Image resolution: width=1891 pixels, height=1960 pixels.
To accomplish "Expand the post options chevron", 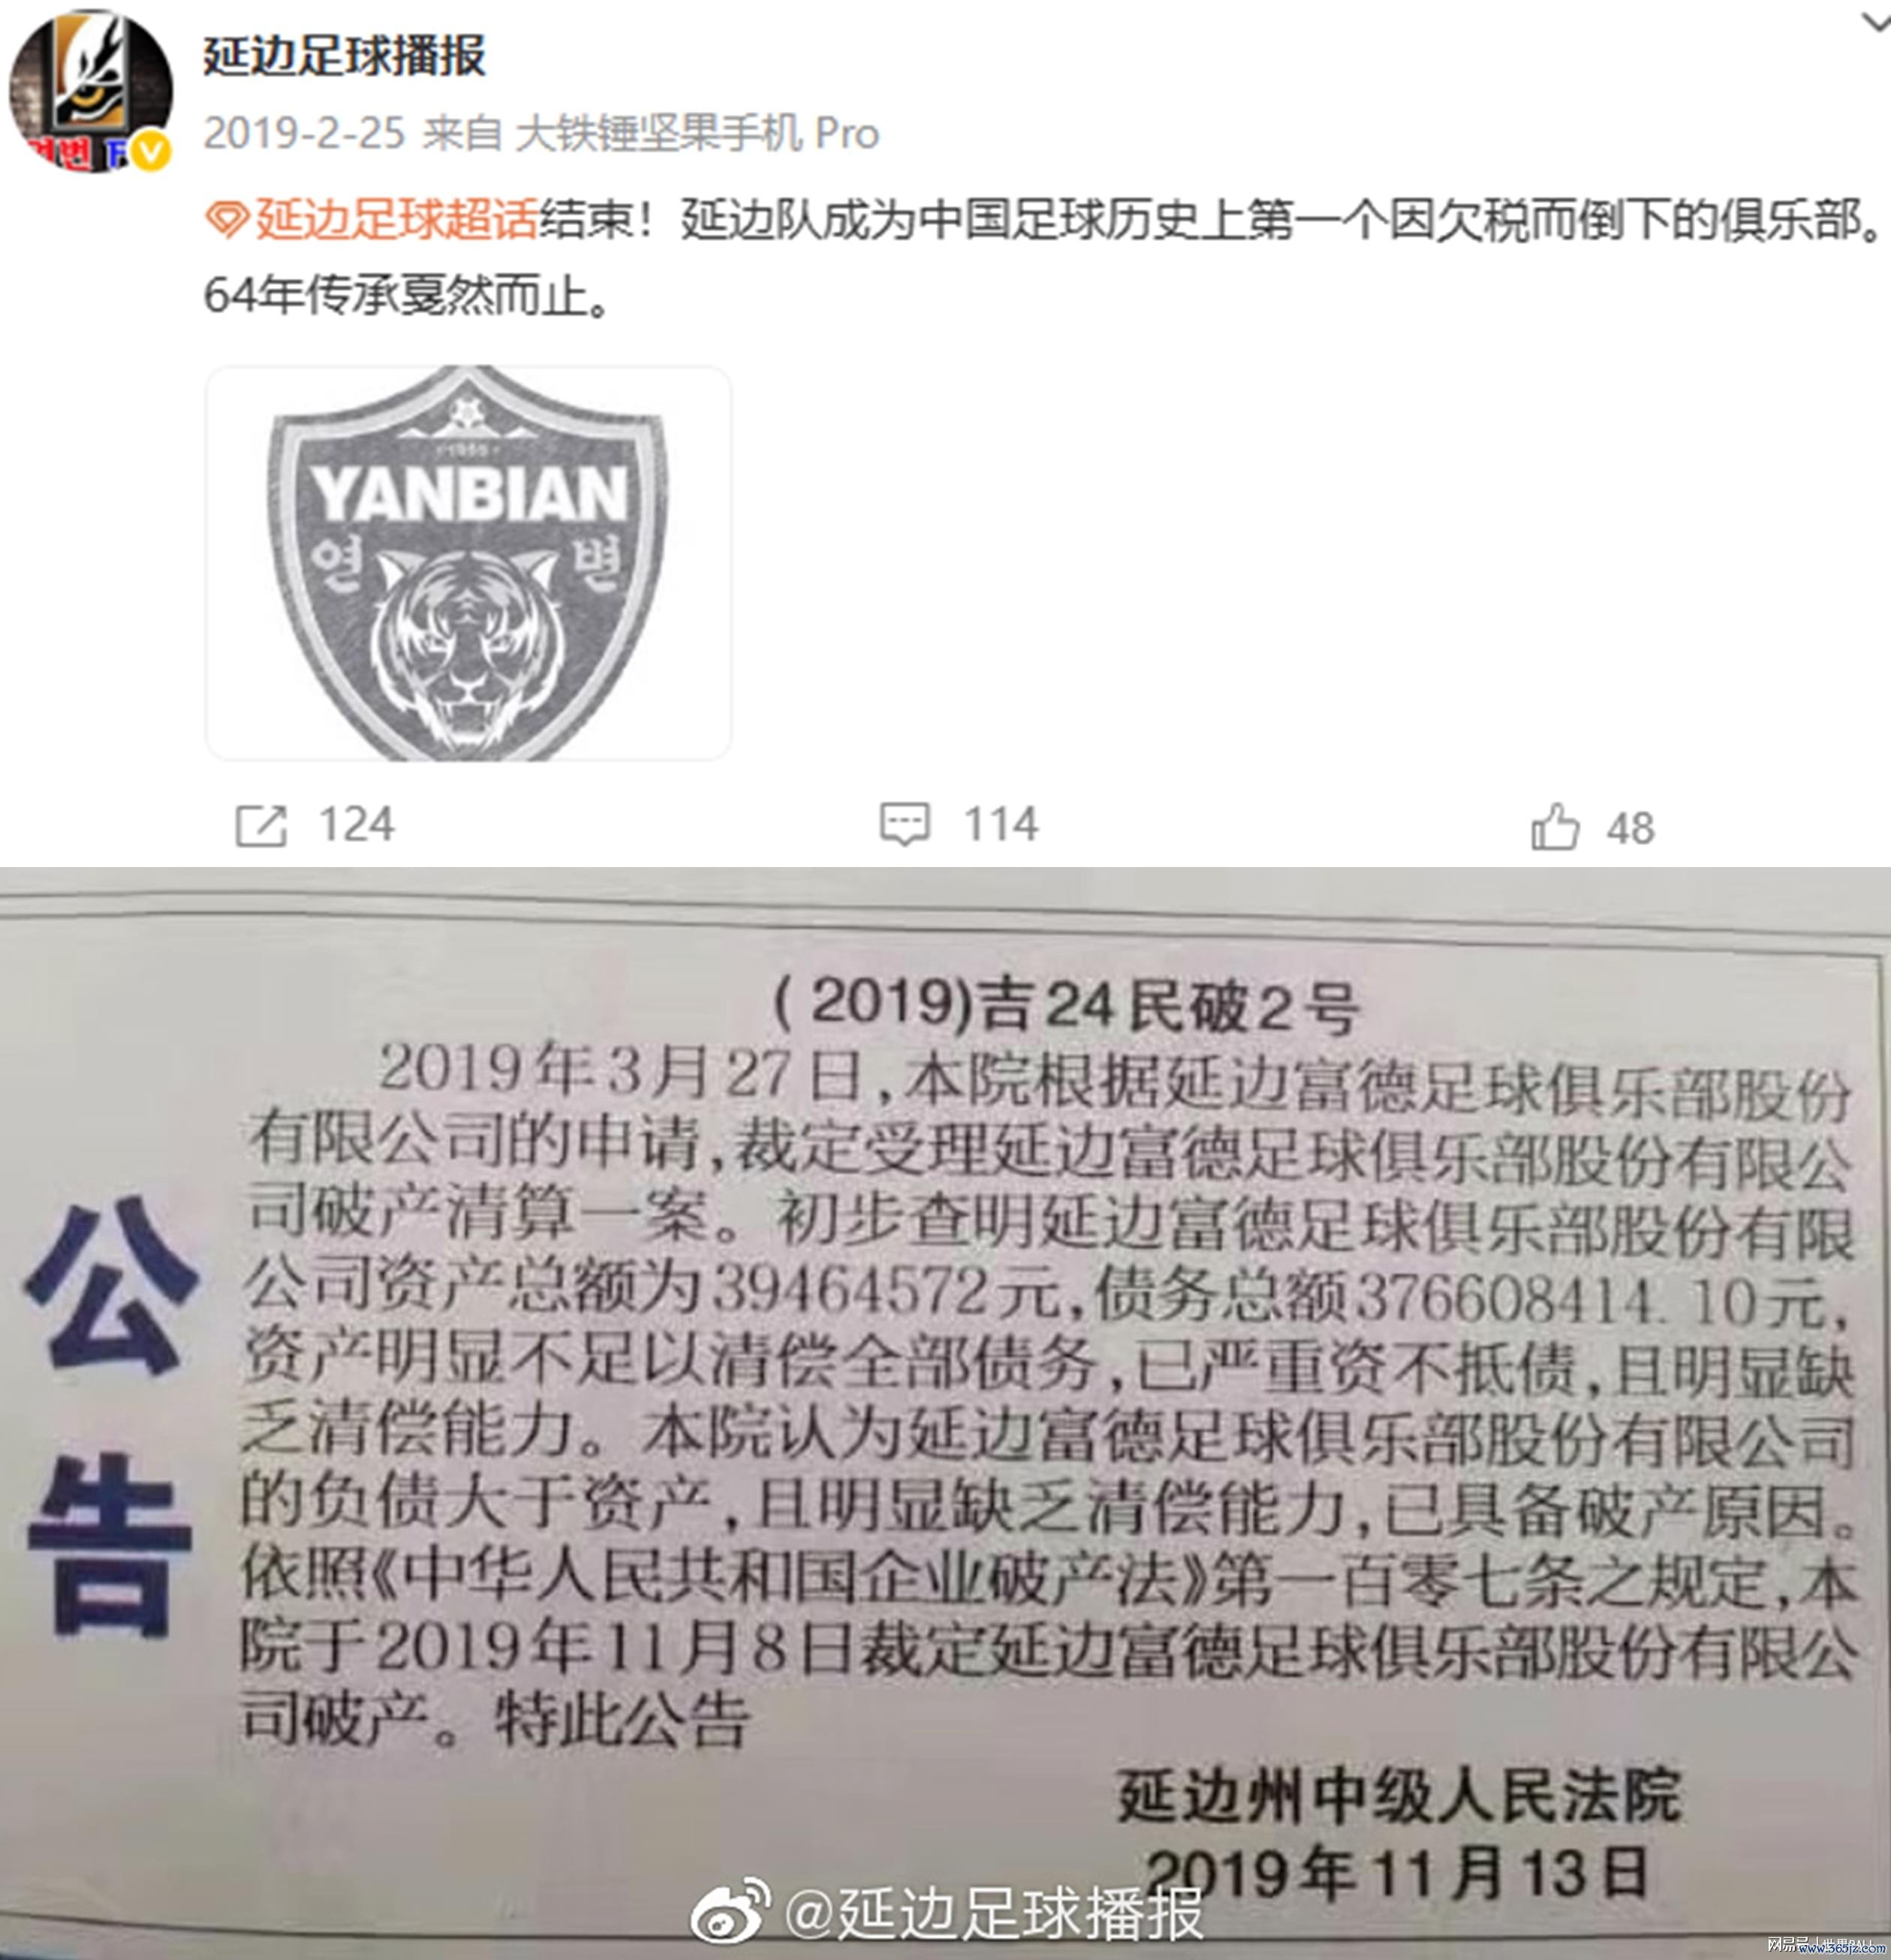I will (1873, 22).
